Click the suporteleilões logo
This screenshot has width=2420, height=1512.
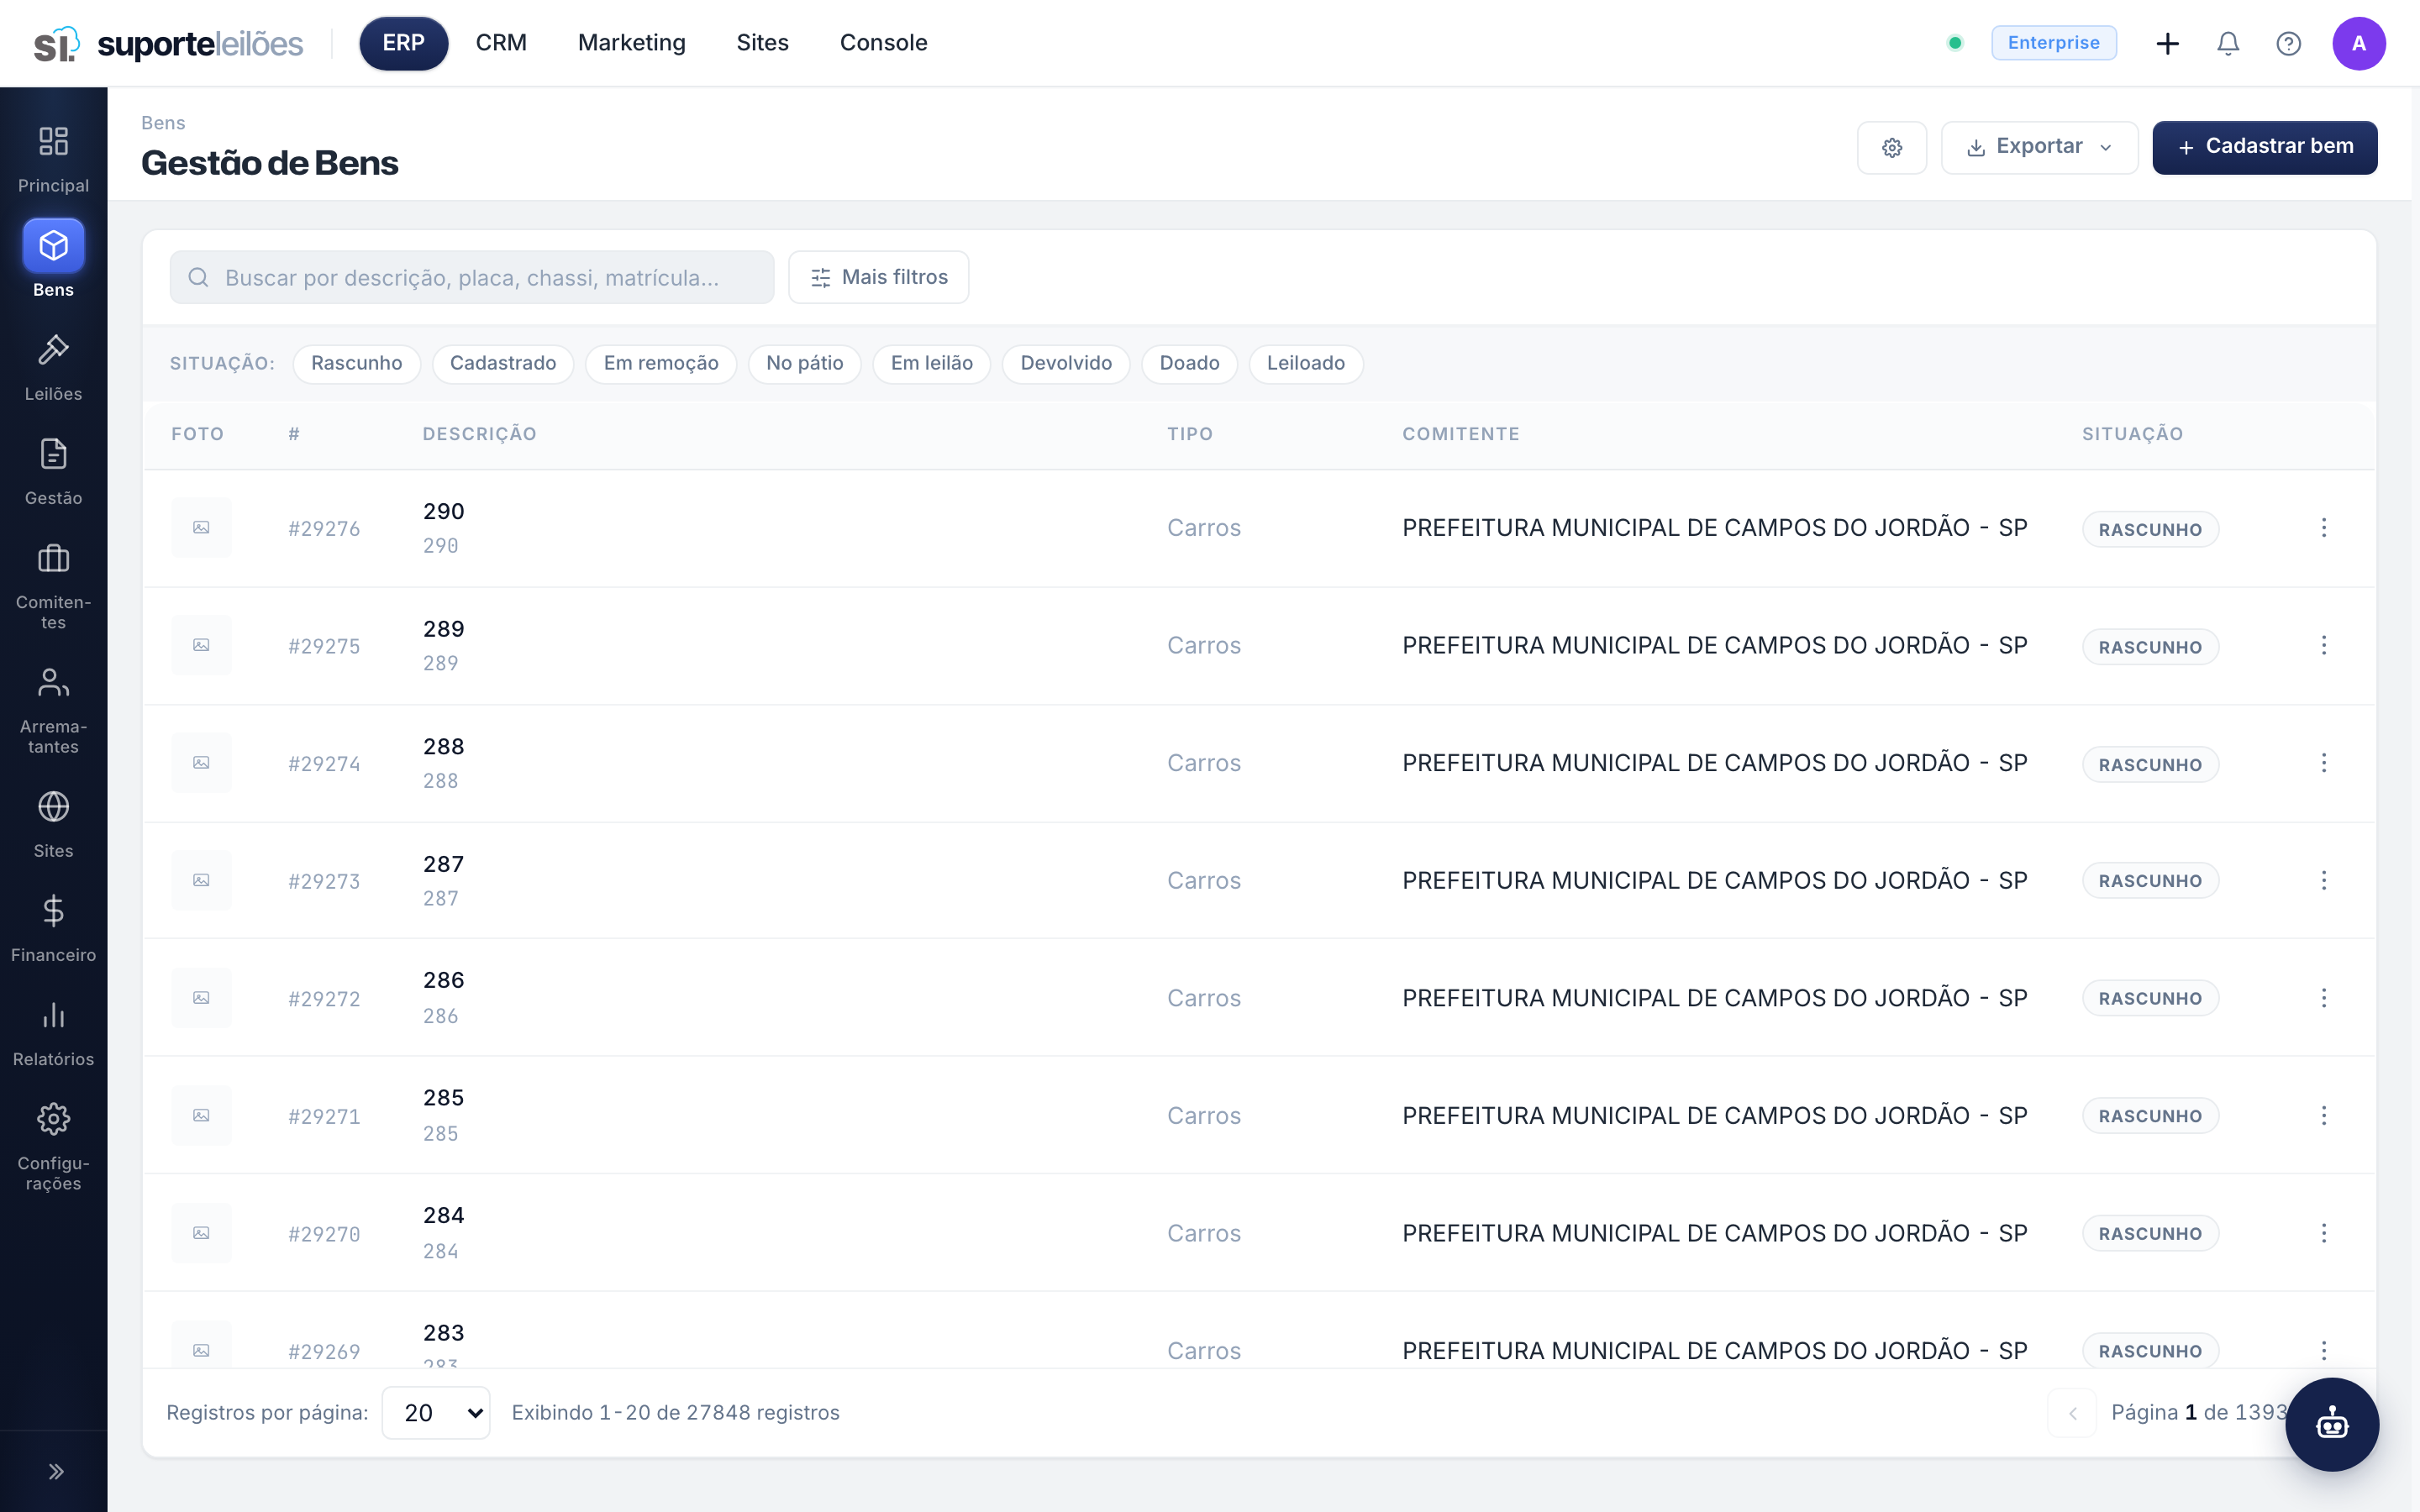(x=168, y=43)
